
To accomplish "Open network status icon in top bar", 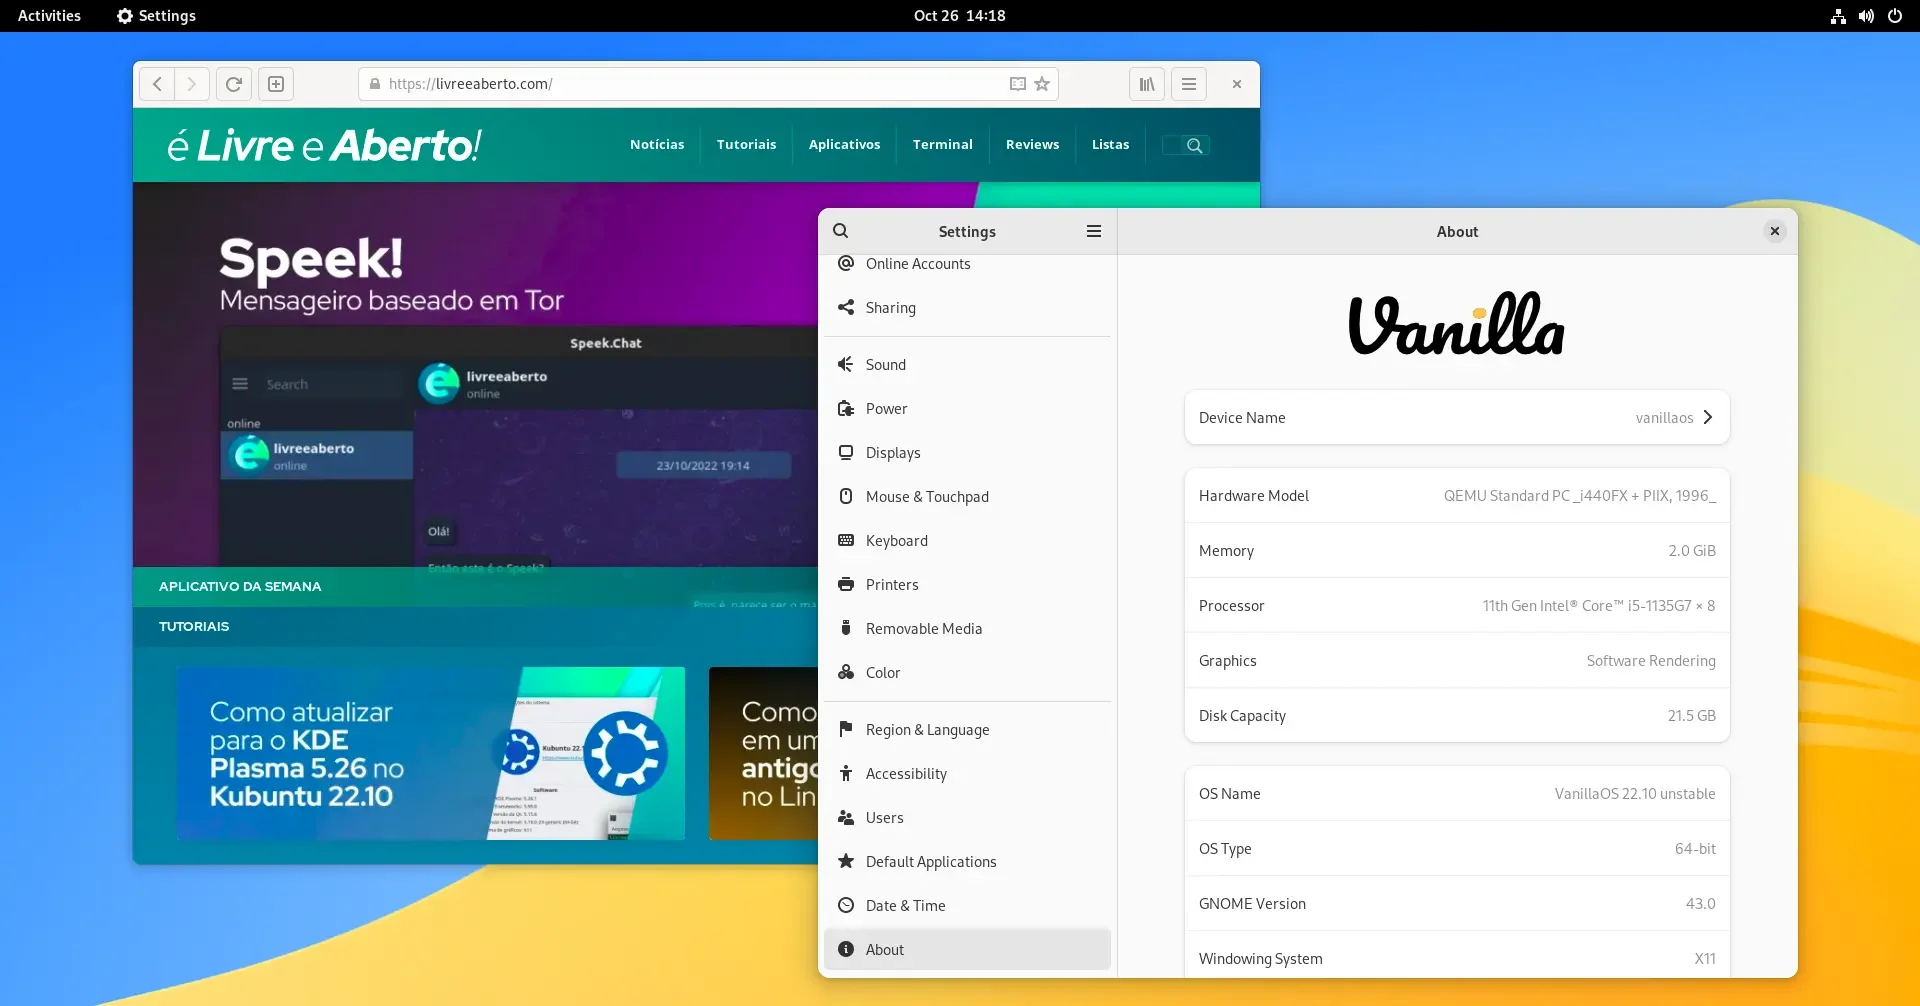I will coord(1838,16).
